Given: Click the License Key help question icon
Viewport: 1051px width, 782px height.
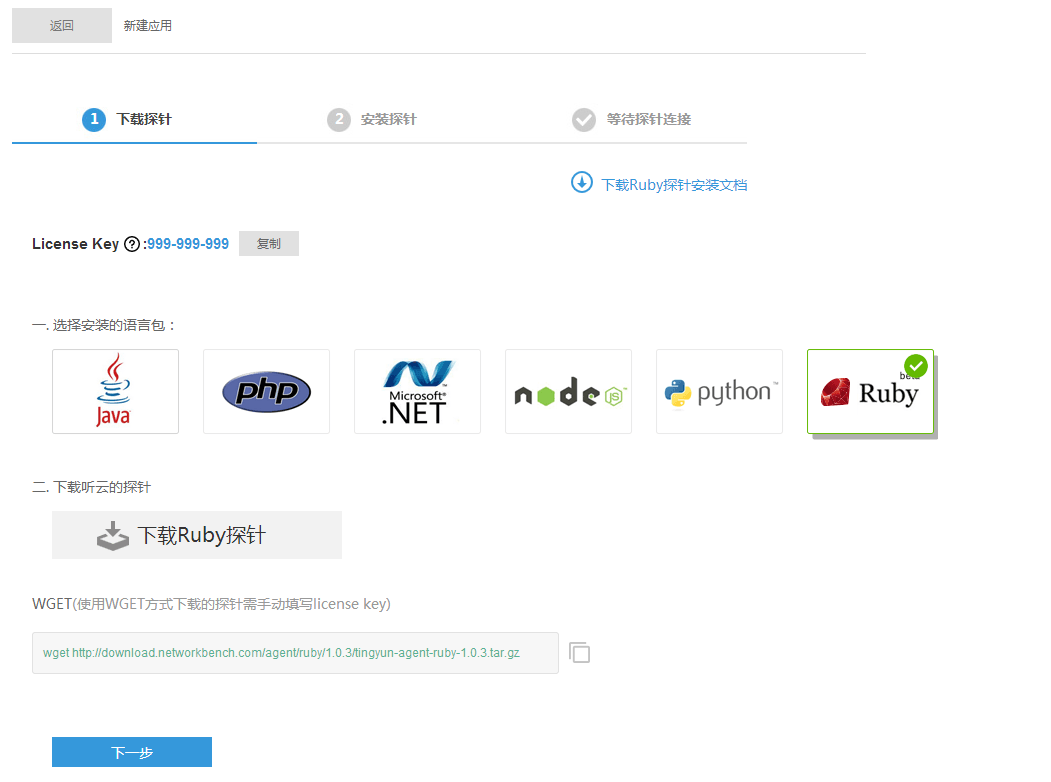Looking at the screenshot, I should 132,244.
